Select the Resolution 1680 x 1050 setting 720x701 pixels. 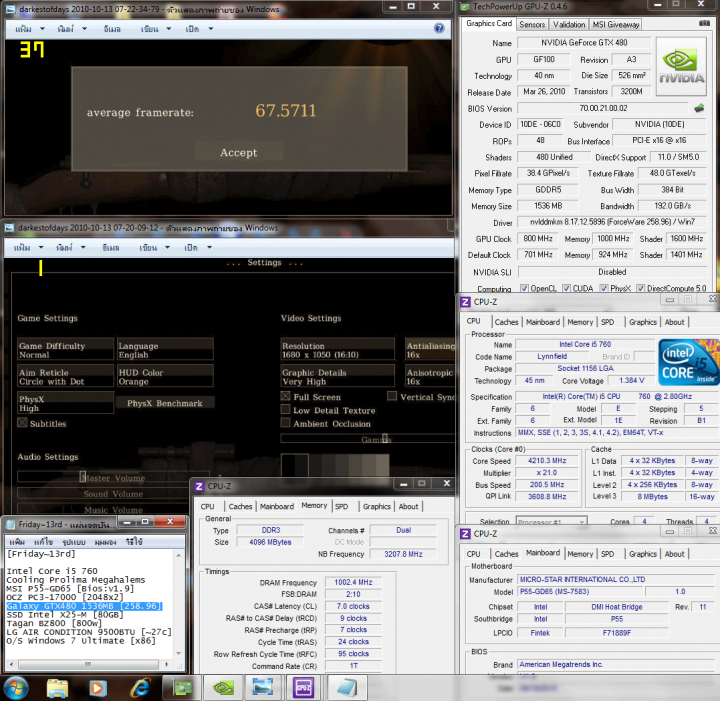338,350
